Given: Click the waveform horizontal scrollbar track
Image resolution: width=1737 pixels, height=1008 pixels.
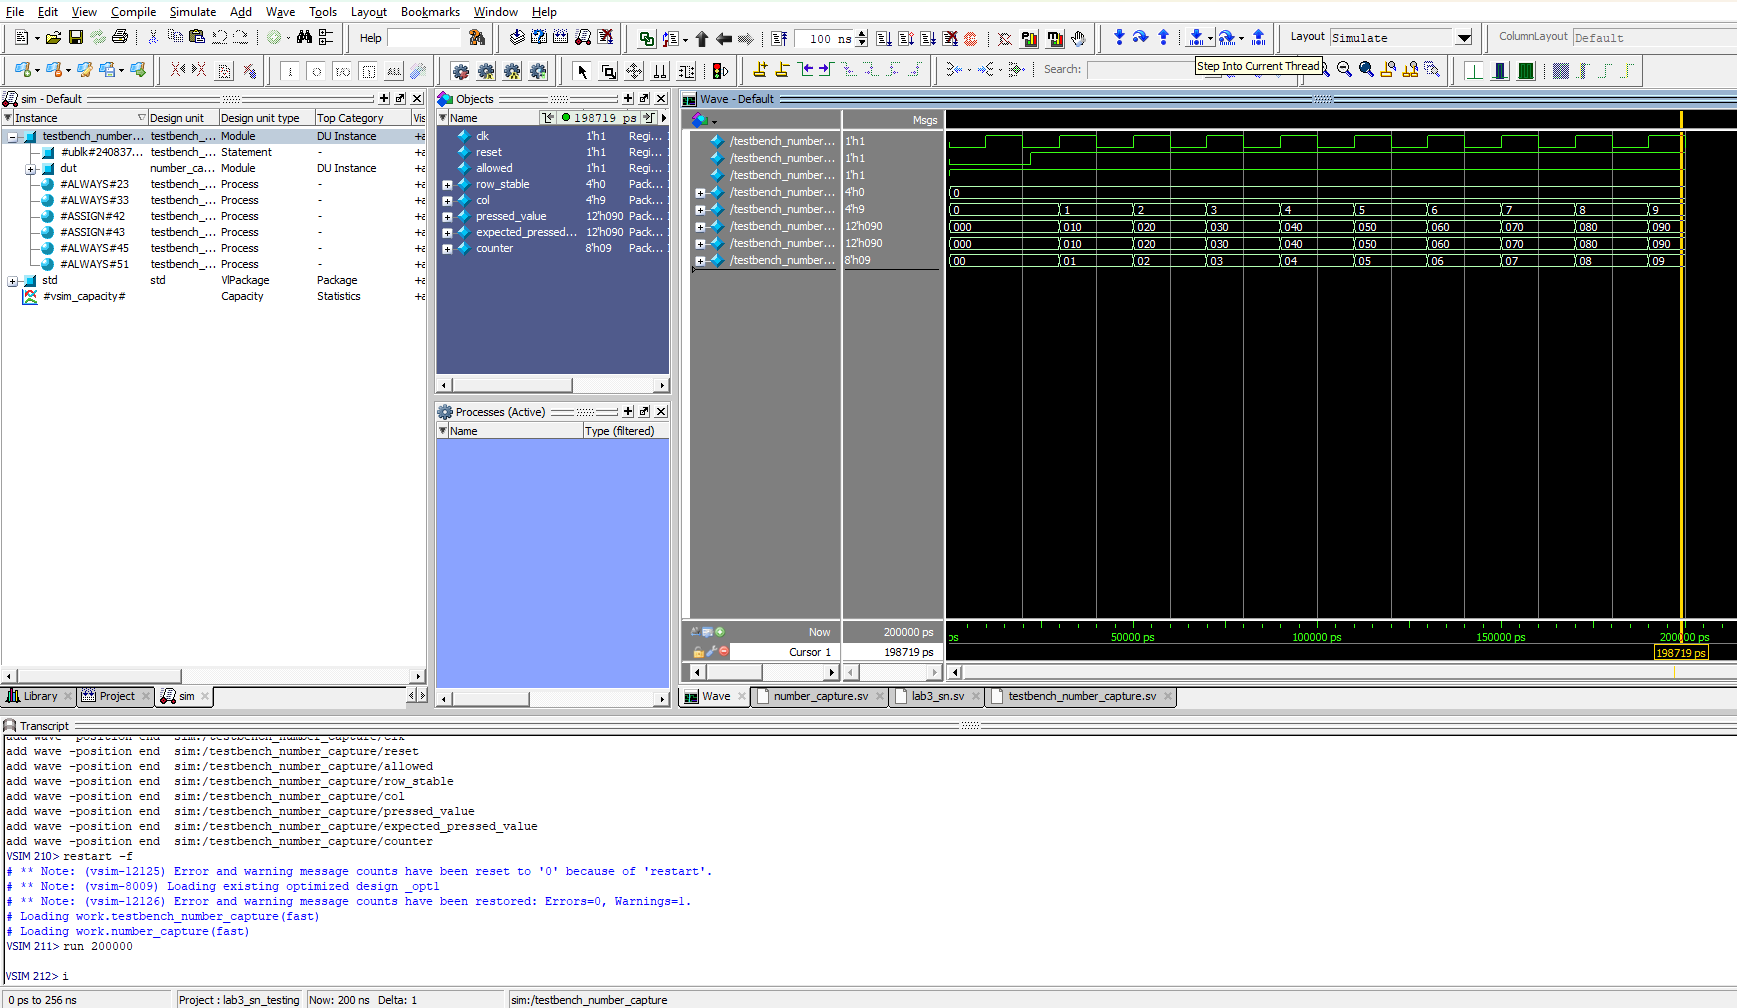Looking at the screenshot, I should click(x=1300, y=673).
